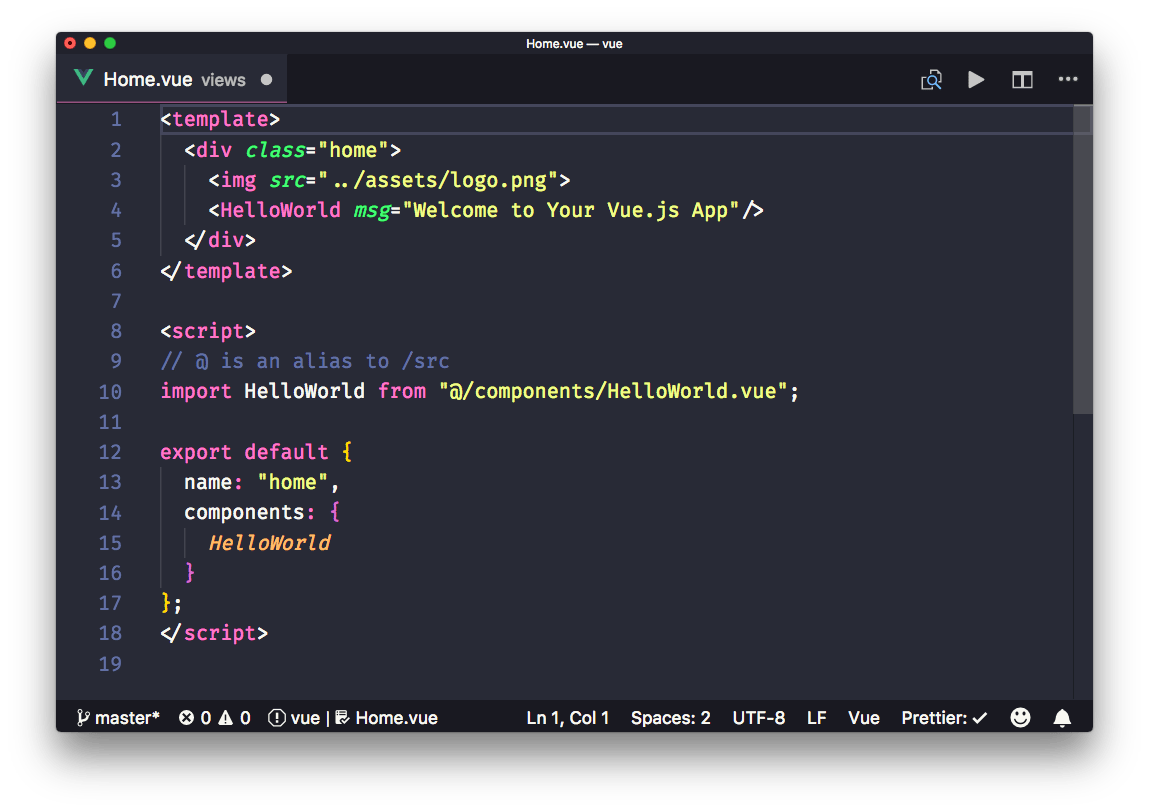This screenshot has height=812, width=1149.
Task: Send feedback using the smiley icon
Action: tap(1020, 717)
